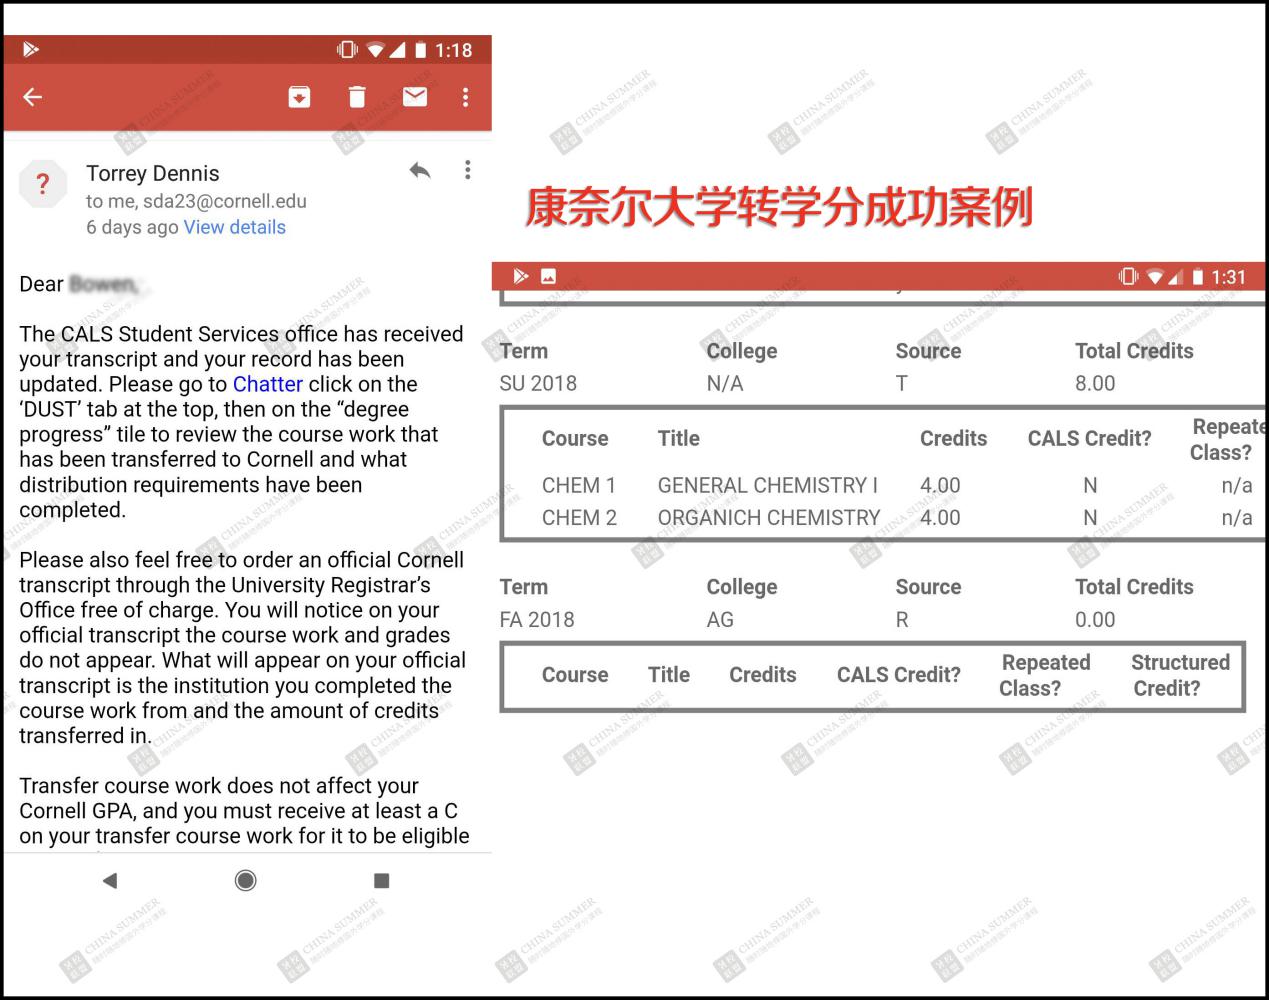Viewport: 1269px width, 1000px height.
Task: Select the term value 'SU 2018'
Action: 538,383
